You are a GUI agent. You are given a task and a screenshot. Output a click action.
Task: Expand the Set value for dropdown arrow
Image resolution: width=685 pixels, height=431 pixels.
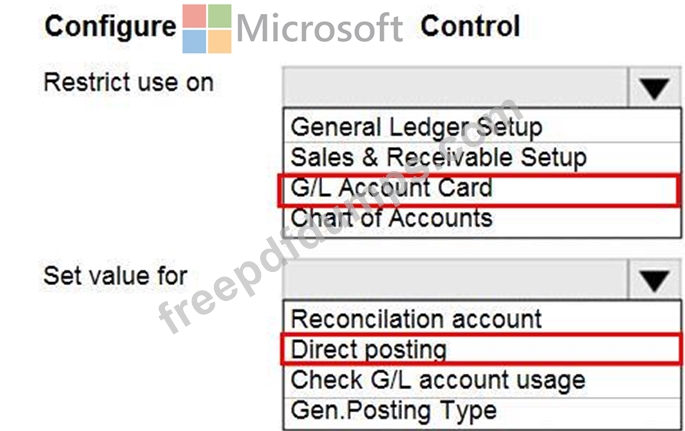point(654,281)
